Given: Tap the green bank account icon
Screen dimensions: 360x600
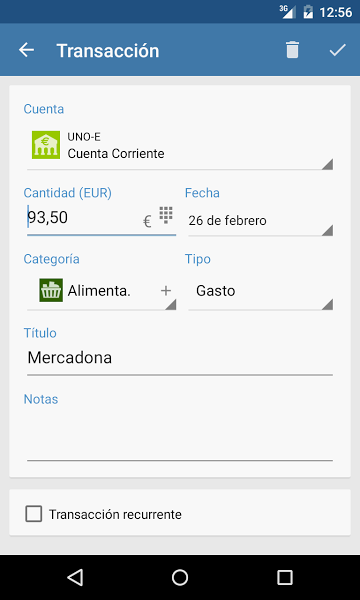Looking at the screenshot, I should 46,145.
